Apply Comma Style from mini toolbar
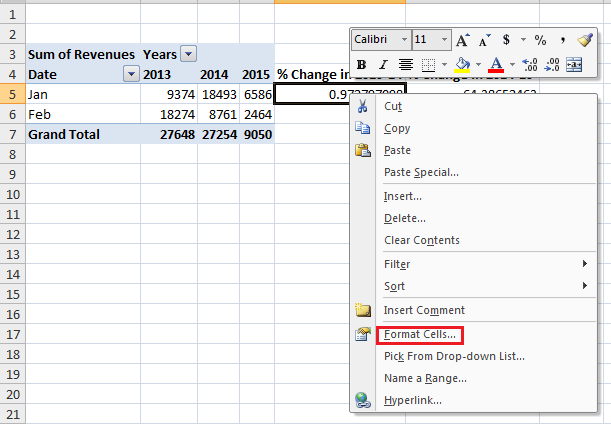 [x=562, y=40]
